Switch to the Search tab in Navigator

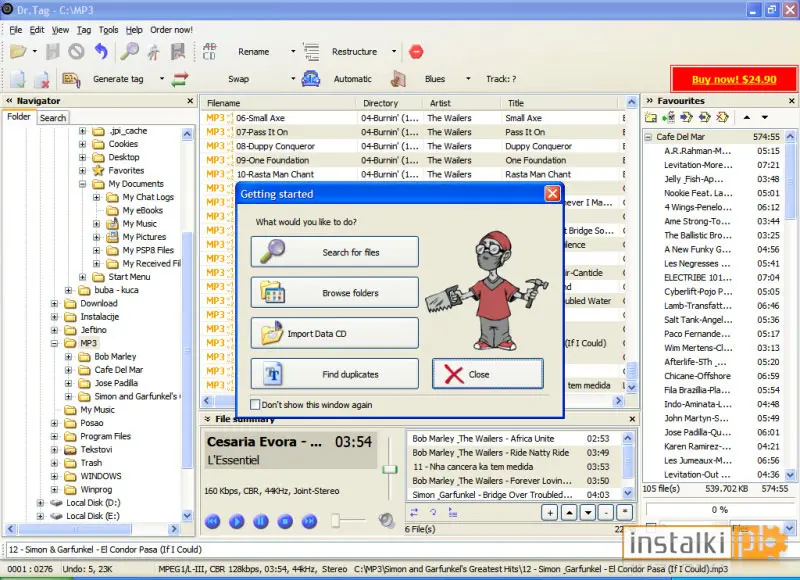(x=53, y=118)
